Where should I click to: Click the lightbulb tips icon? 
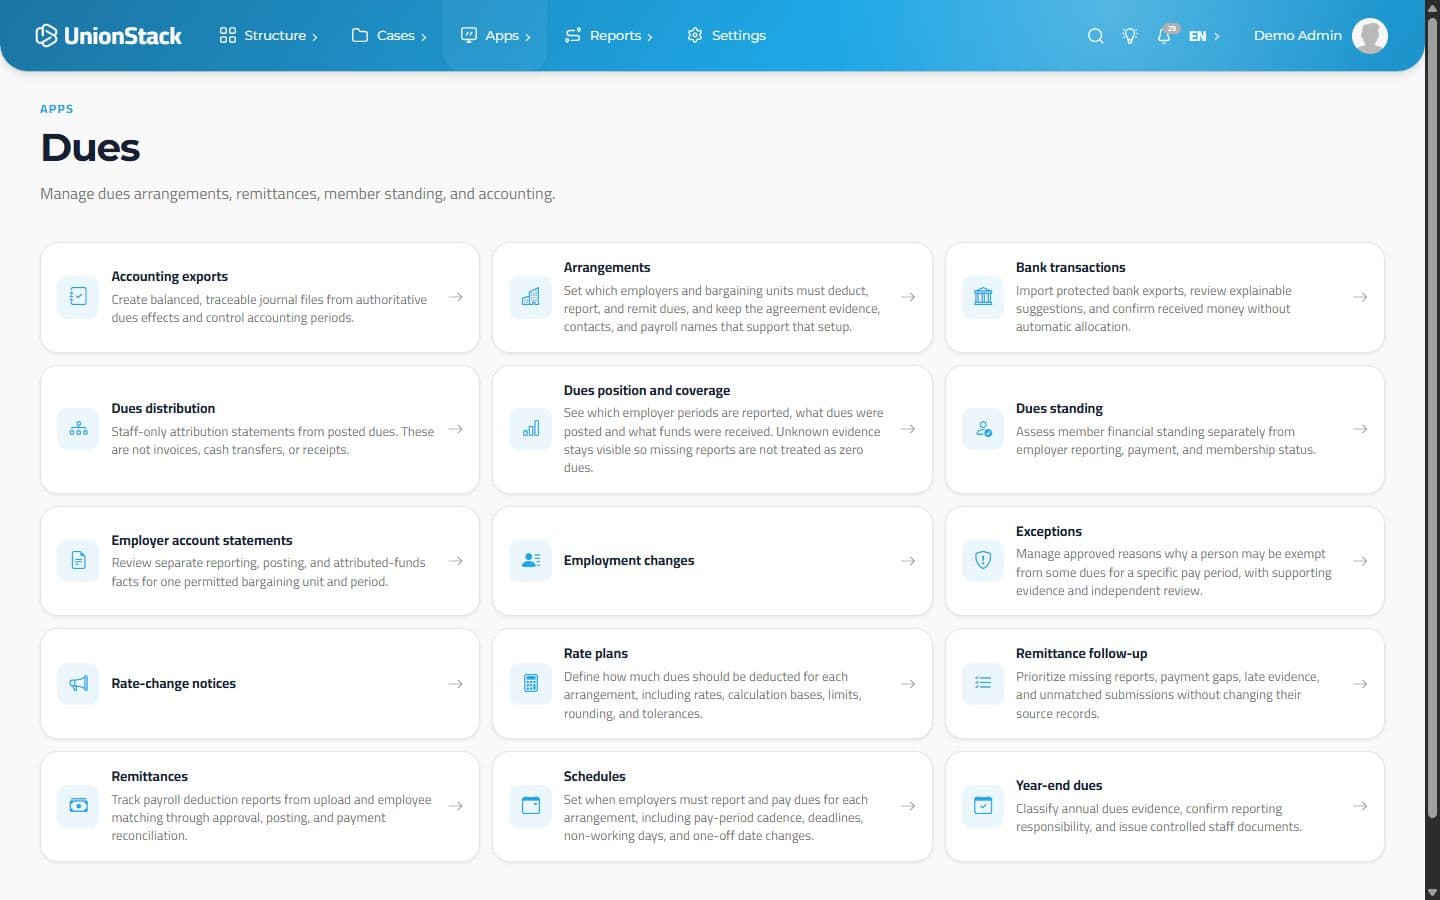point(1130,36)
